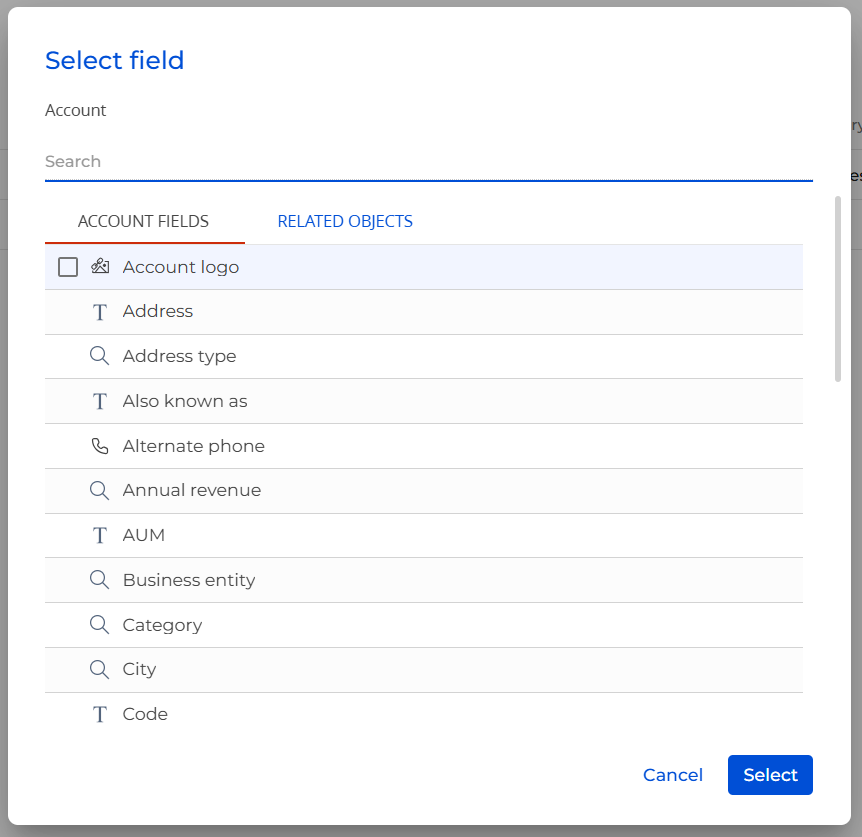Select the AUM field row

424,536
